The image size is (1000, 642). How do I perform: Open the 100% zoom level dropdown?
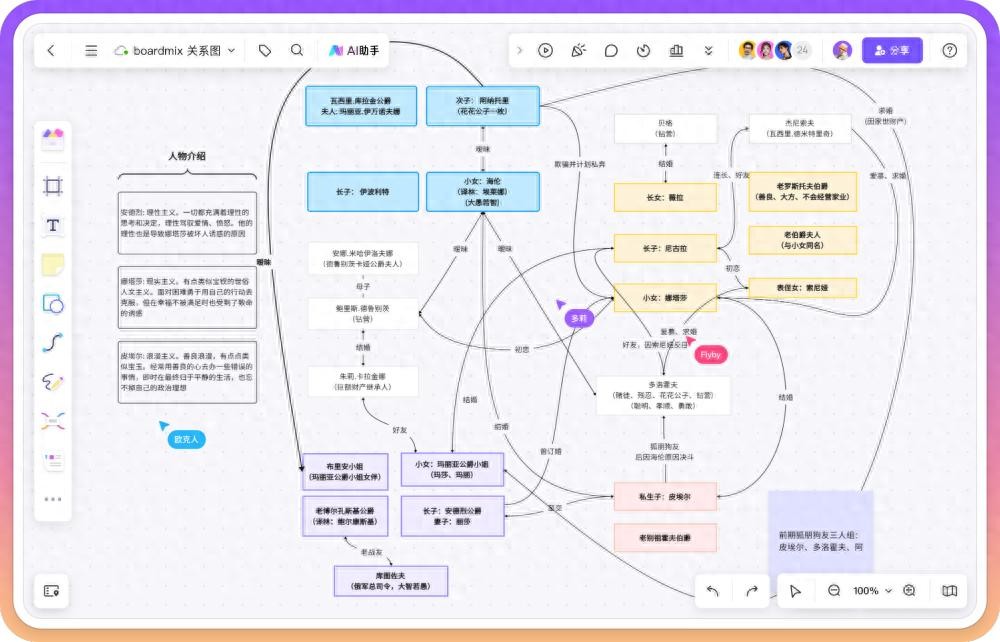click(872, 591)
